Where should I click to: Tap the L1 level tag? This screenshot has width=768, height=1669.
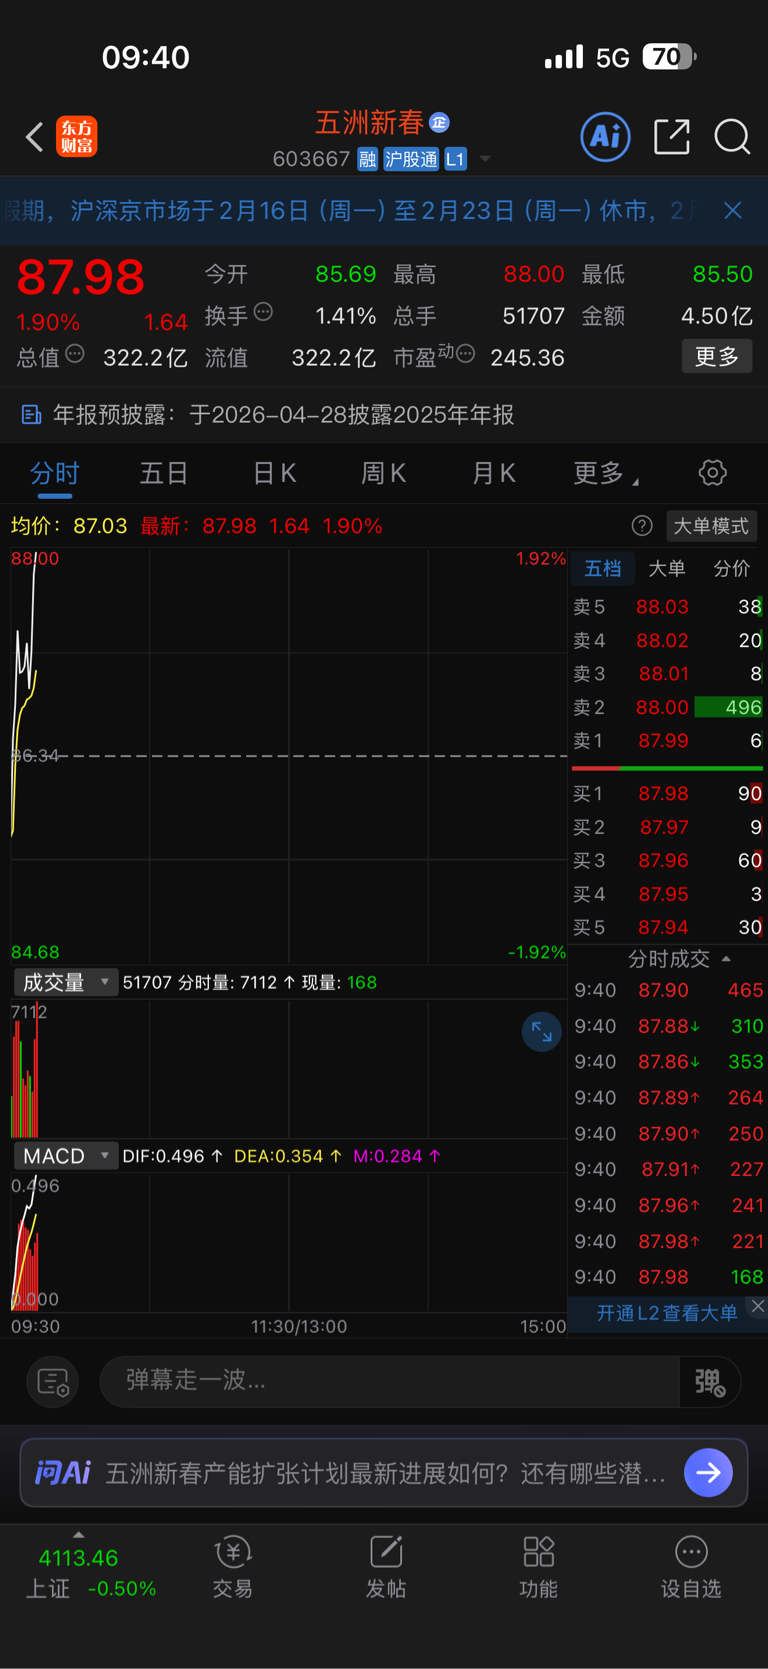(455, 159)
